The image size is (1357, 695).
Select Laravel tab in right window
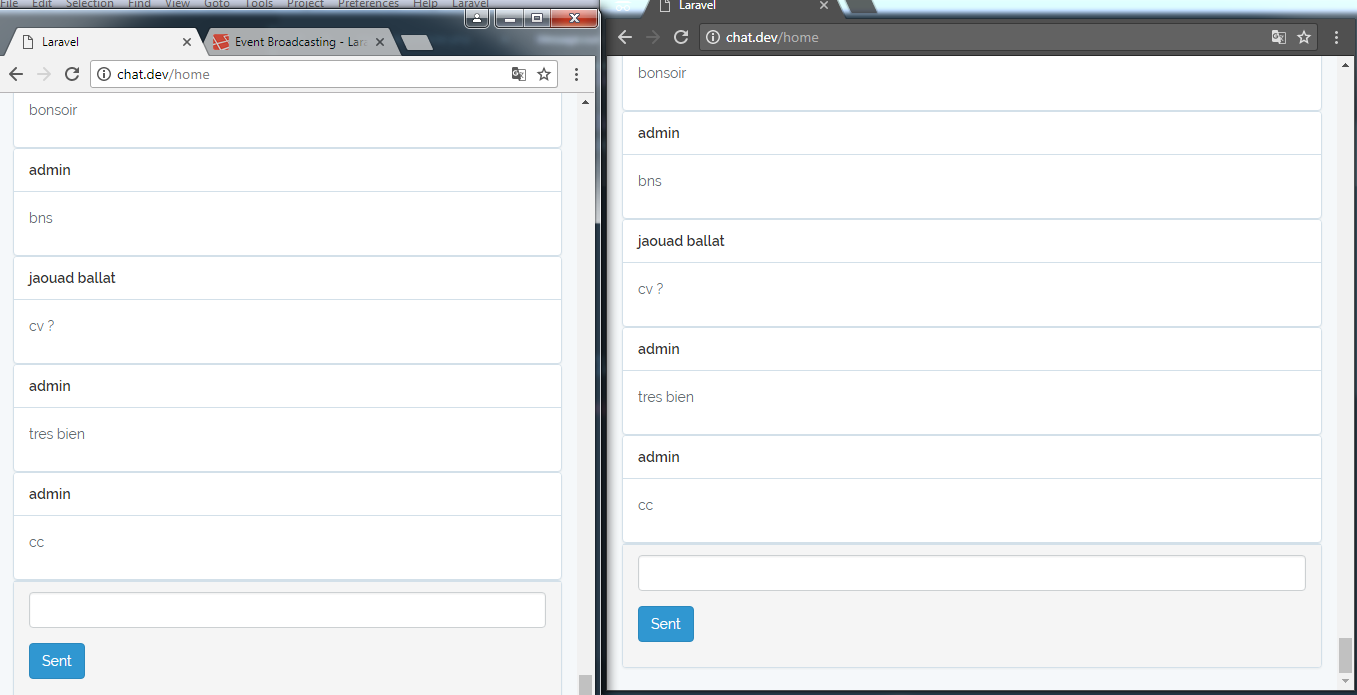pos(745,6)
